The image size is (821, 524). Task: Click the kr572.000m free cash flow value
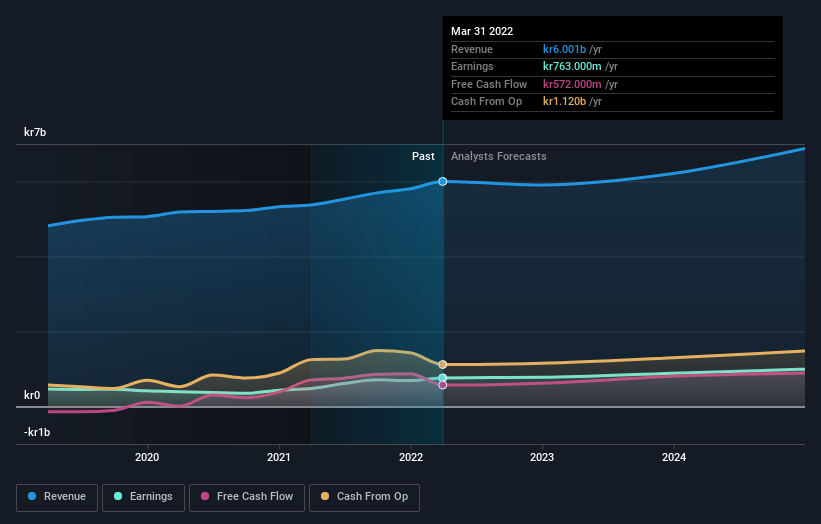click(572, 84)
